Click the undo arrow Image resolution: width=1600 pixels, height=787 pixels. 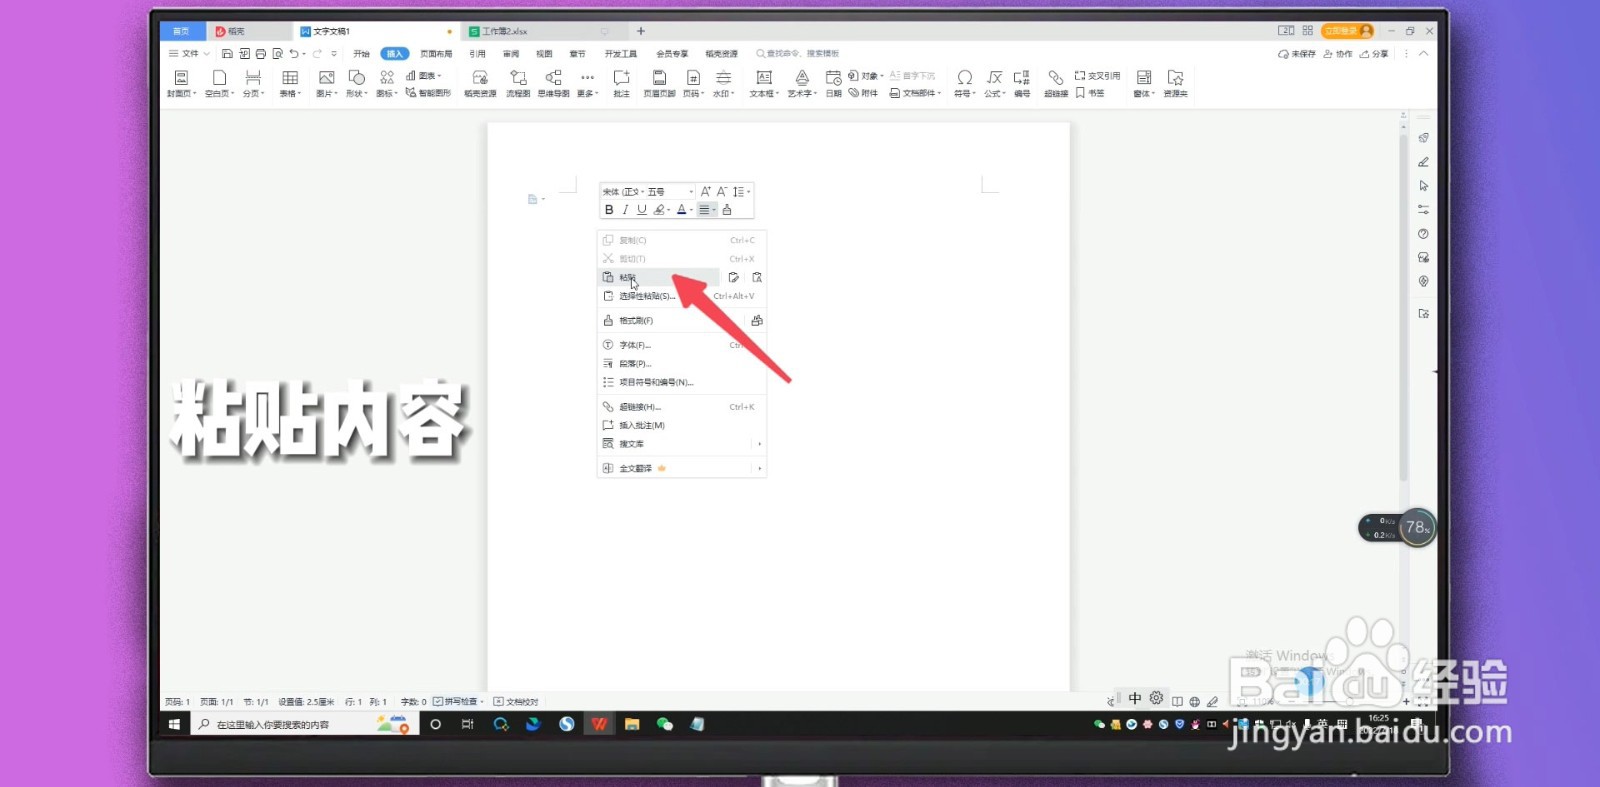tap(294, 54)
